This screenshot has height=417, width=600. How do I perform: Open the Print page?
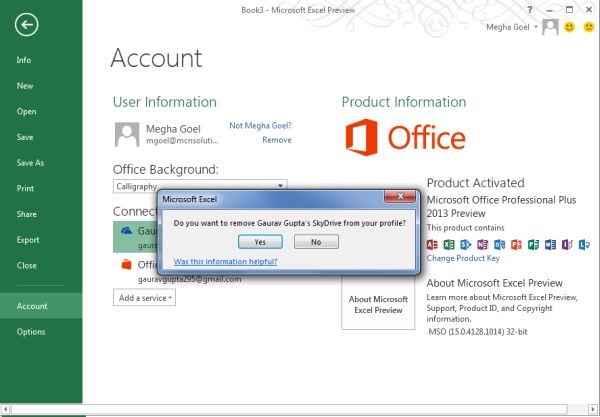click(25, 188)
